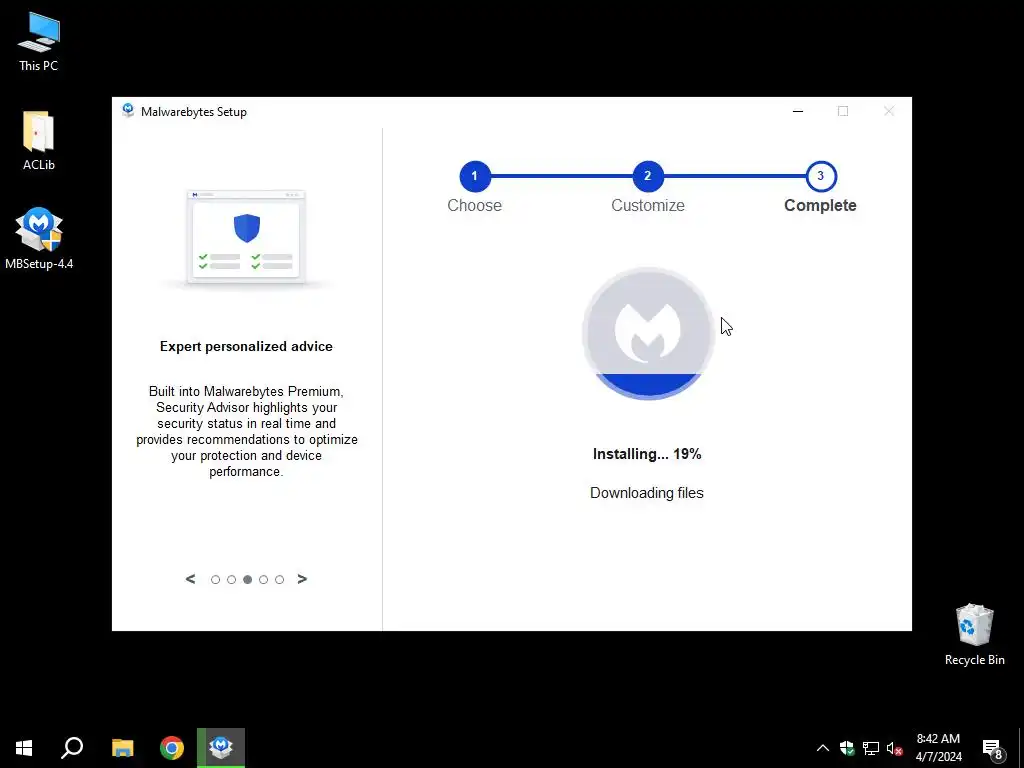
Task: Click the 'Customize' step label
Action: 648,206
